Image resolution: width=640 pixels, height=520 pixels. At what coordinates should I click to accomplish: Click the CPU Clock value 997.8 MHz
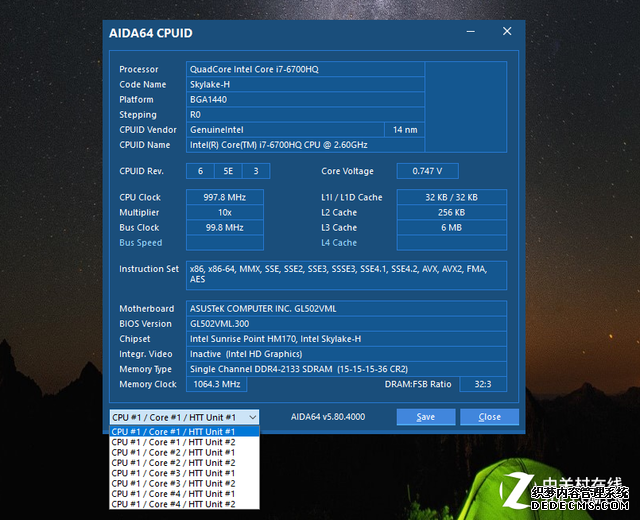[x=225, y=197]
